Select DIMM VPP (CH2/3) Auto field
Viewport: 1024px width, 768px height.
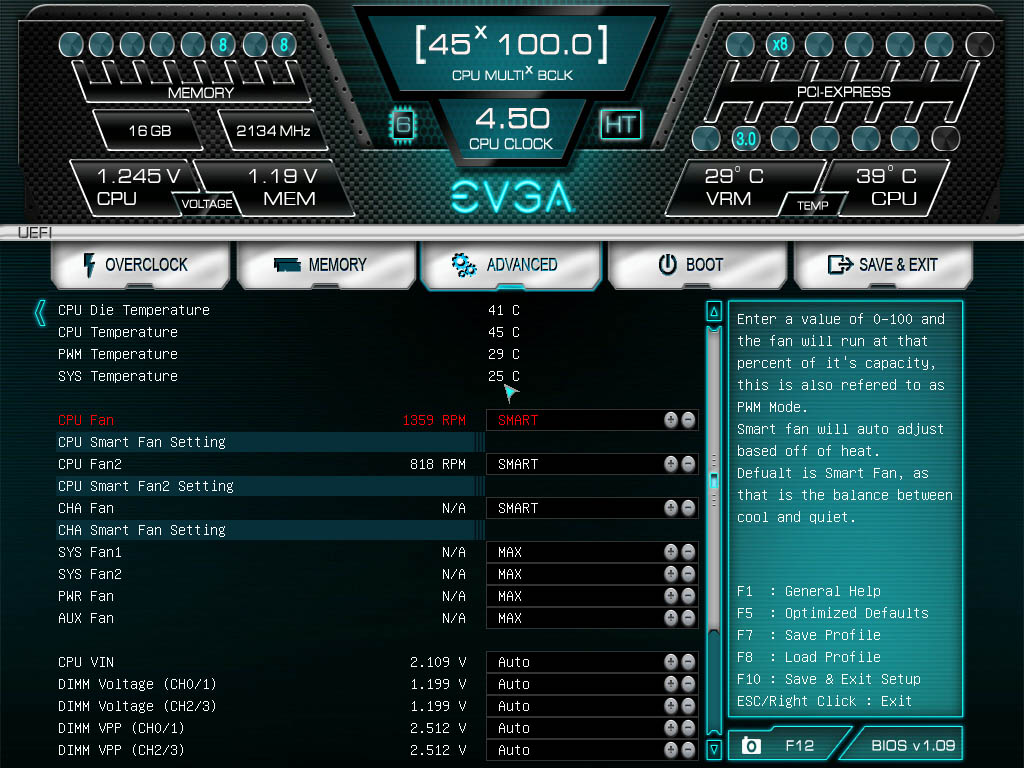[592, 750]
